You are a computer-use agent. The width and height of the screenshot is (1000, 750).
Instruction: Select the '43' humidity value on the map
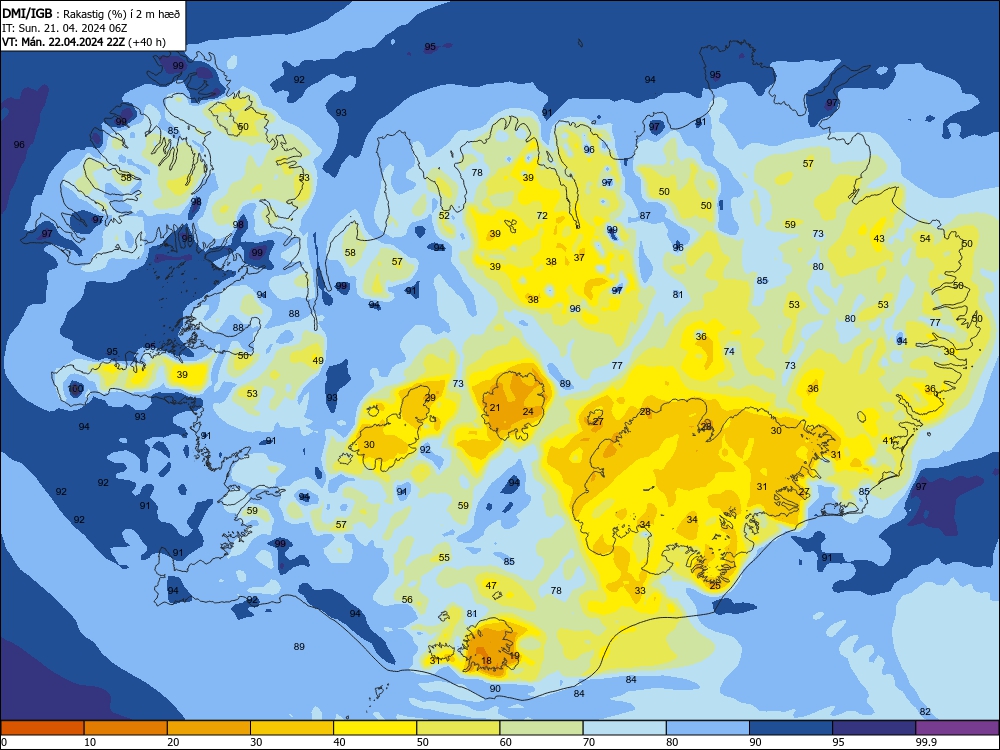(x=879, y=239)
